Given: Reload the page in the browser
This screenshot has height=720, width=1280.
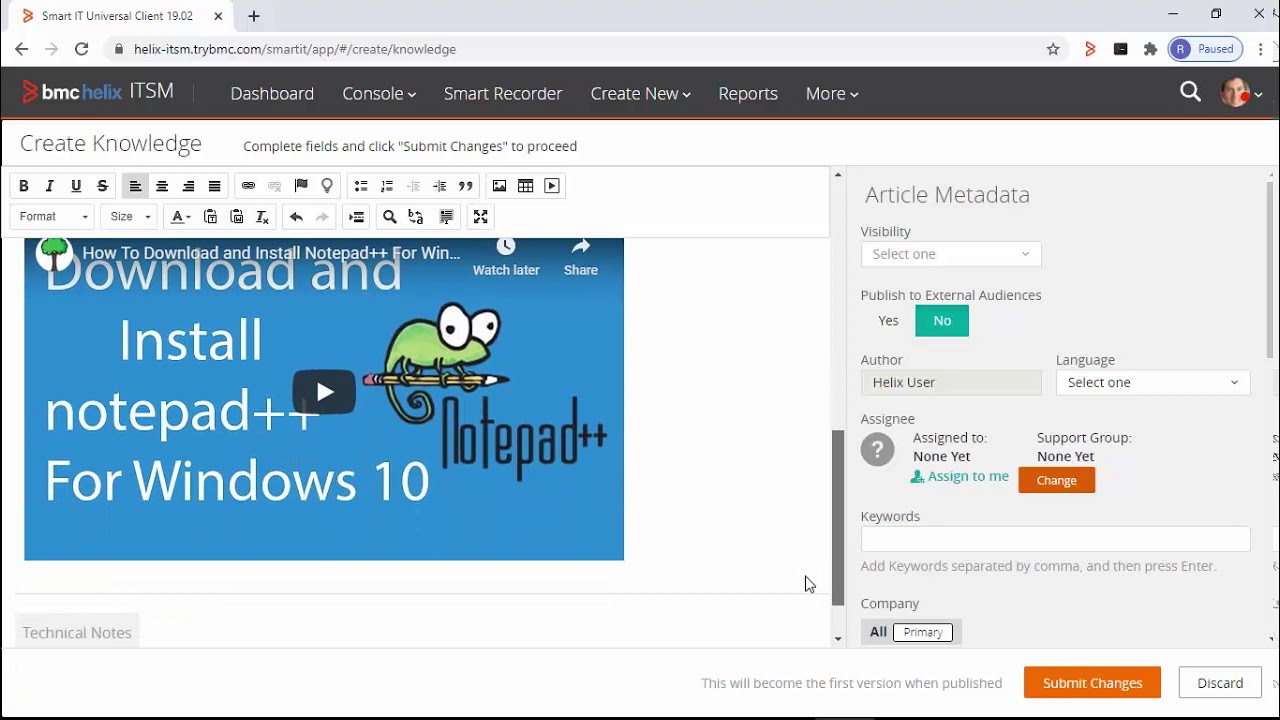Looking at the screenshot, I should 82,49.
